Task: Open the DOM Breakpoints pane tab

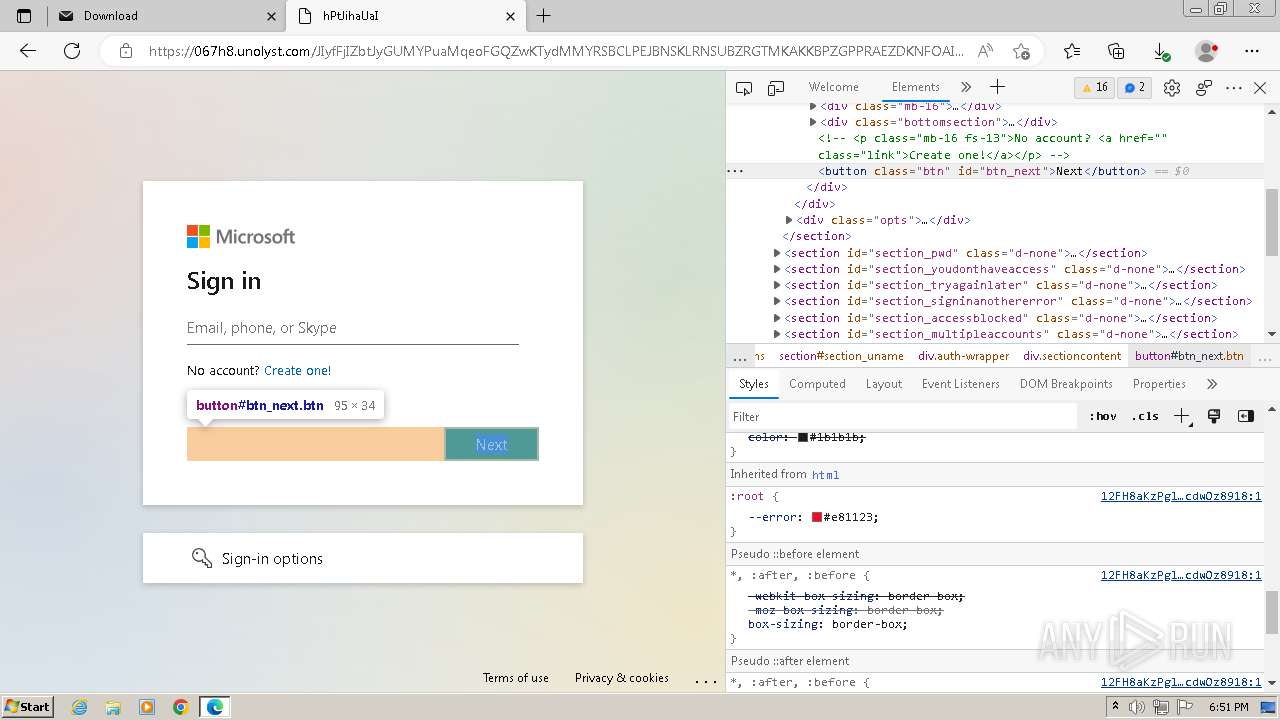Action: [1066, 384]
